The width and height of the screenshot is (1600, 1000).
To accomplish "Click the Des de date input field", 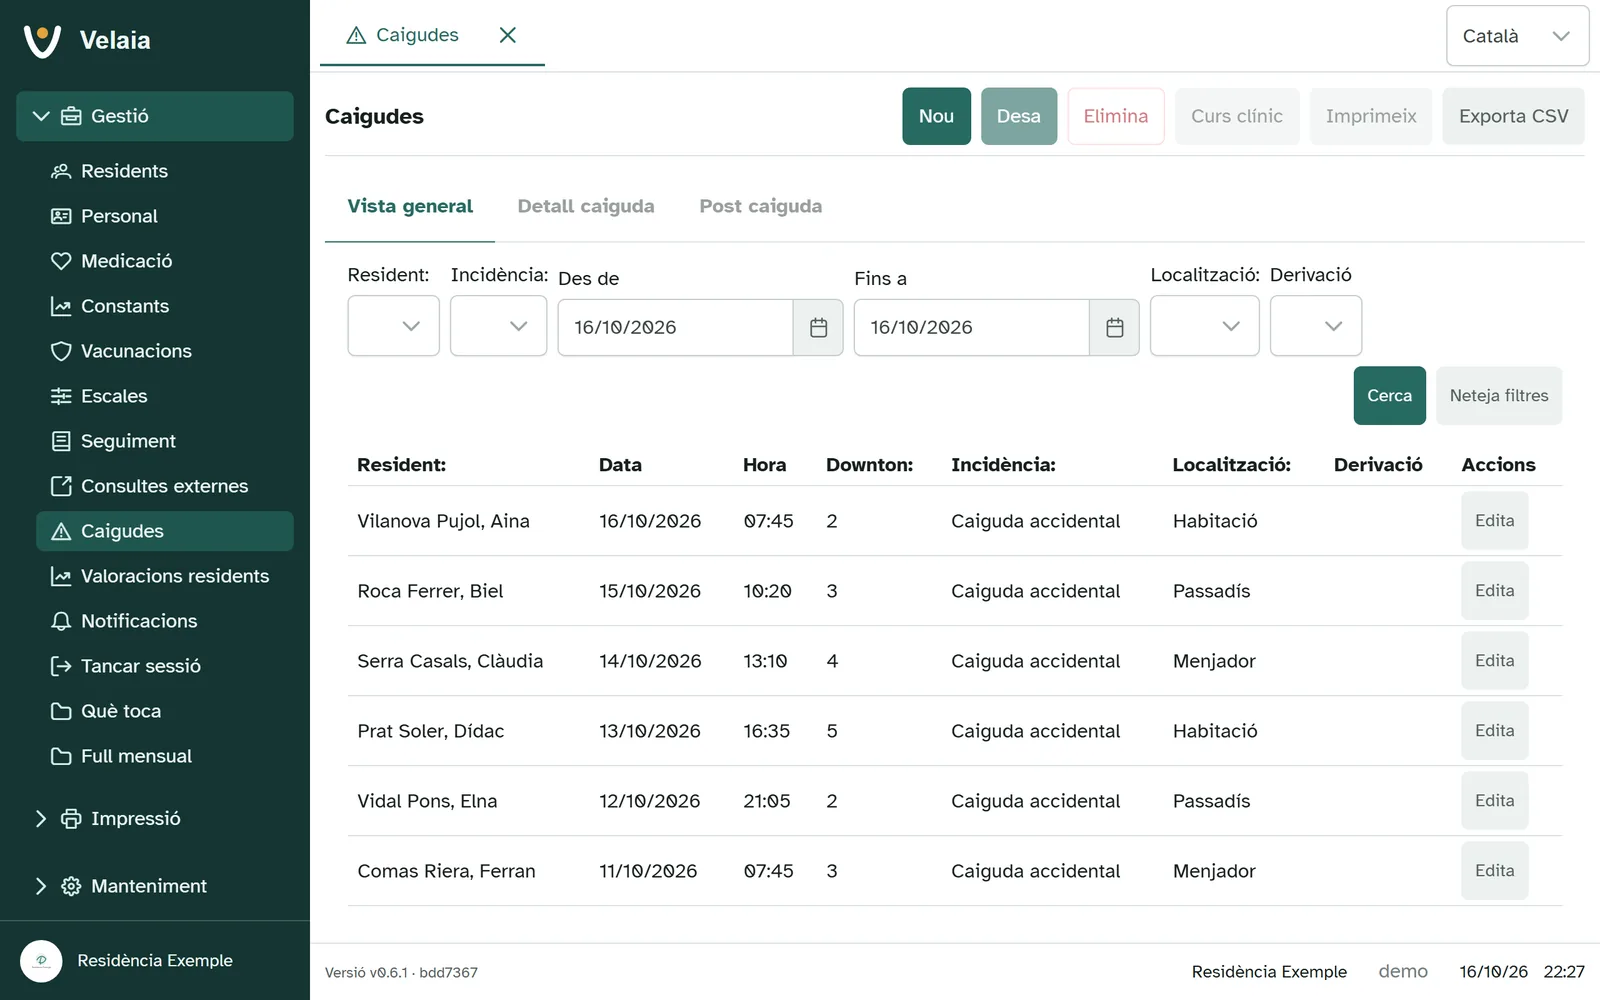I will tap(676, 327).
